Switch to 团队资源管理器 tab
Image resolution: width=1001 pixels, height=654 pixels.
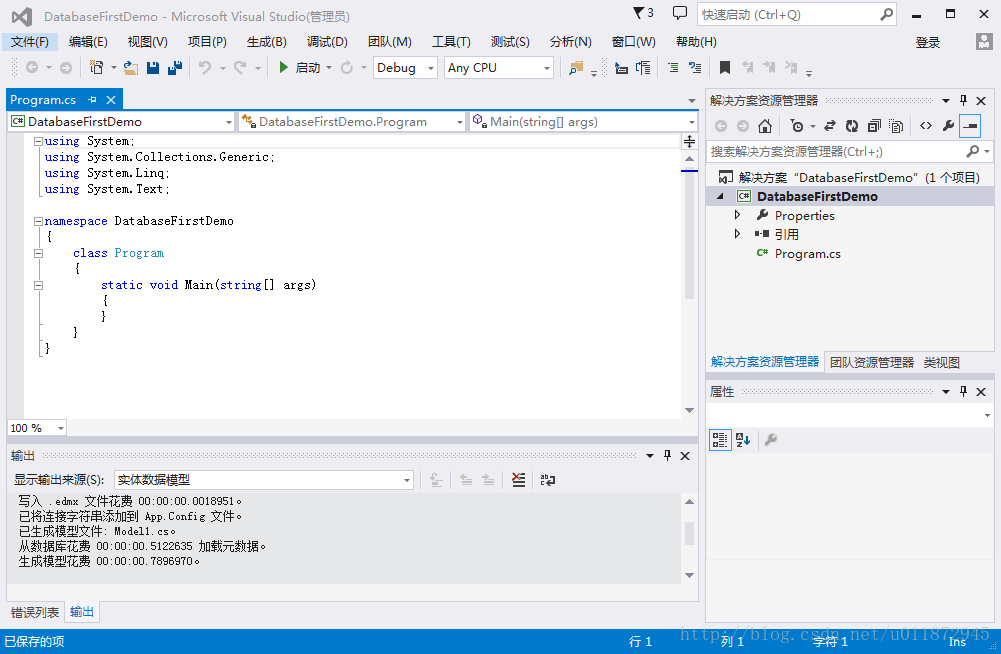(871, 362)
